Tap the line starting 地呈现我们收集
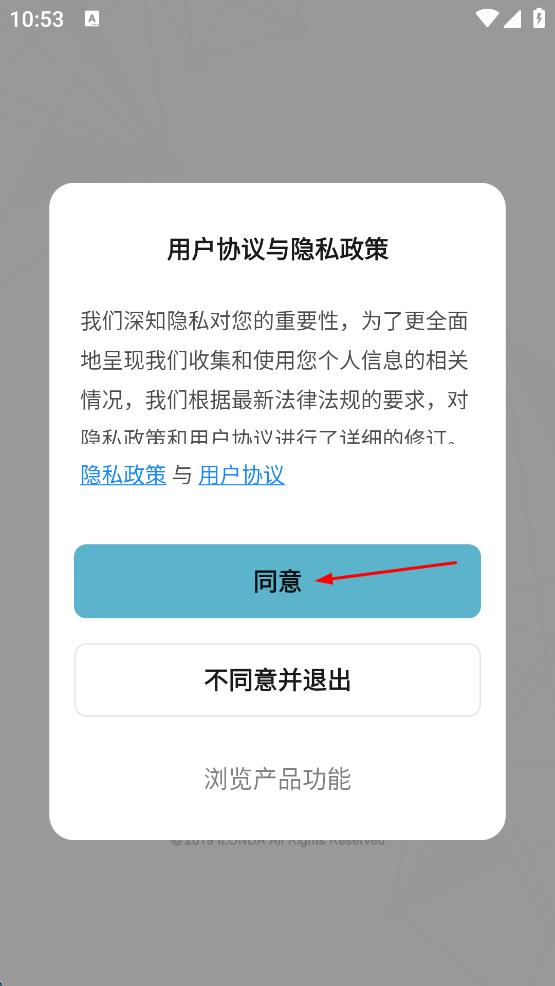This screenshot has height=986, width=555. [x=274, y=361]
